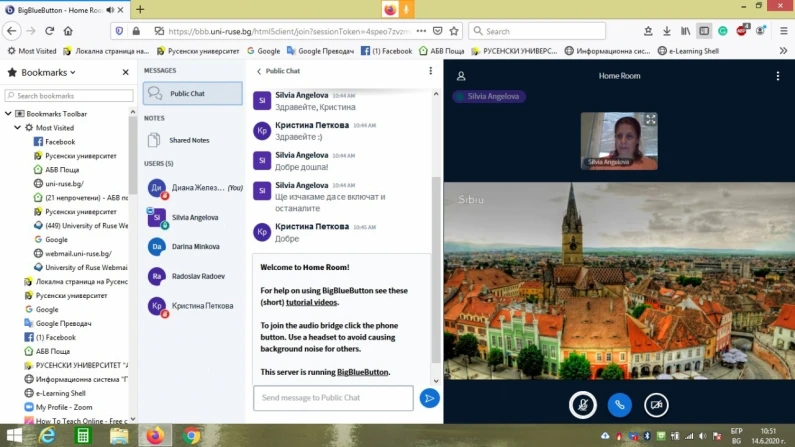The image size is (795, 447).
Task: Share webcam button
Action: coord(656,405)
